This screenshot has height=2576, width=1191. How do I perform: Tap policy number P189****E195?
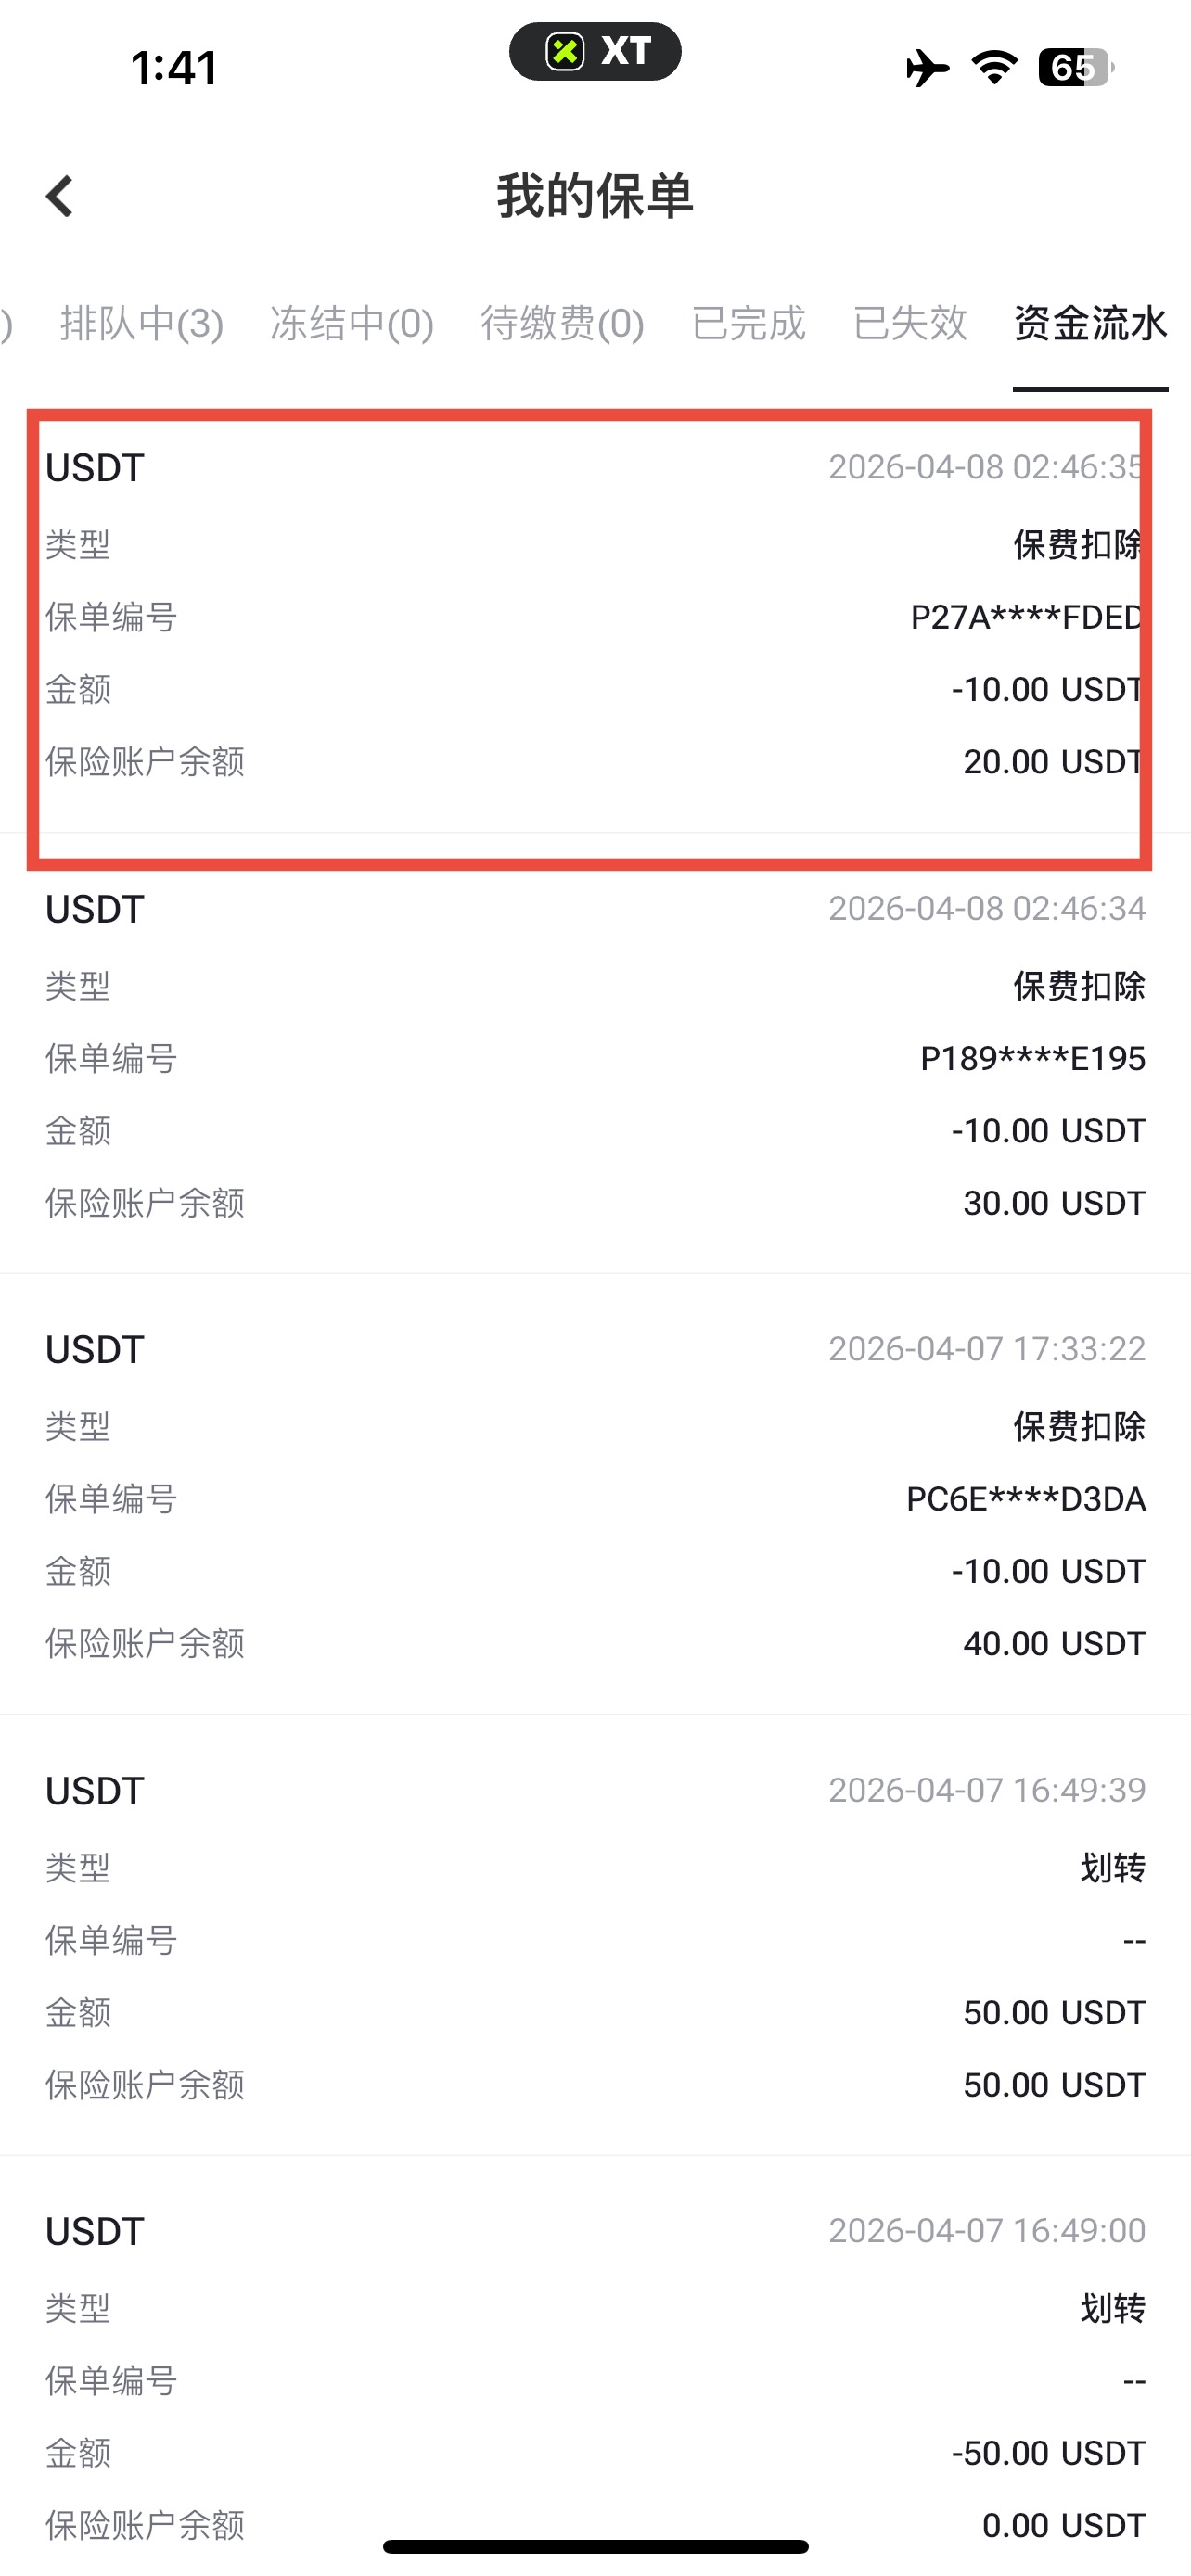[x=1032, y=1058]
